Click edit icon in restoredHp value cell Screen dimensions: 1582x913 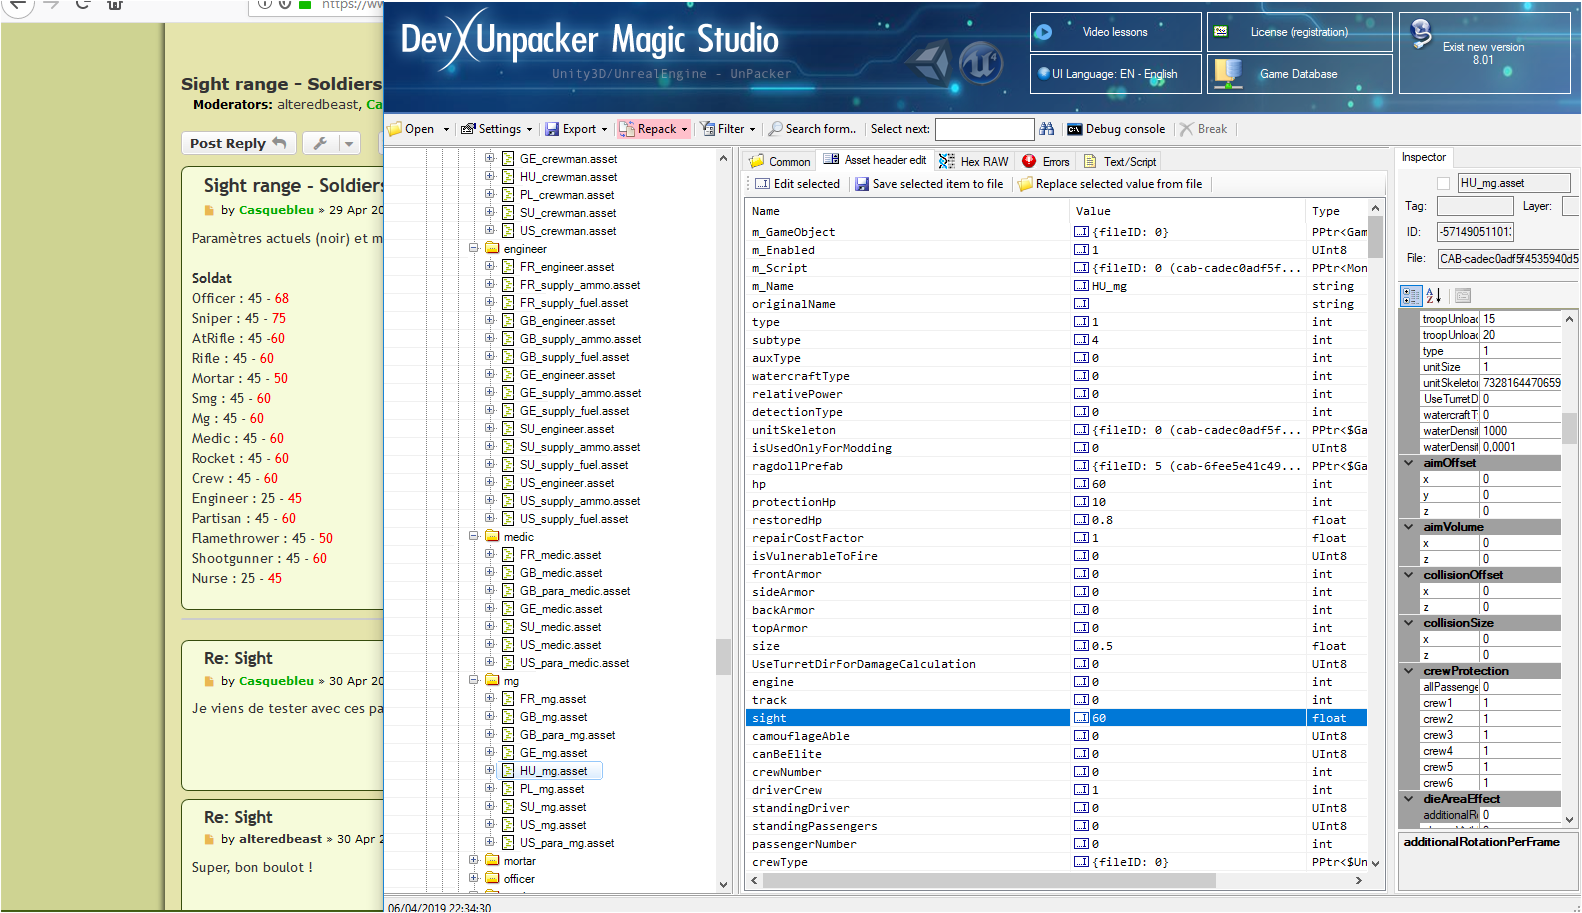click(1081, 520)
